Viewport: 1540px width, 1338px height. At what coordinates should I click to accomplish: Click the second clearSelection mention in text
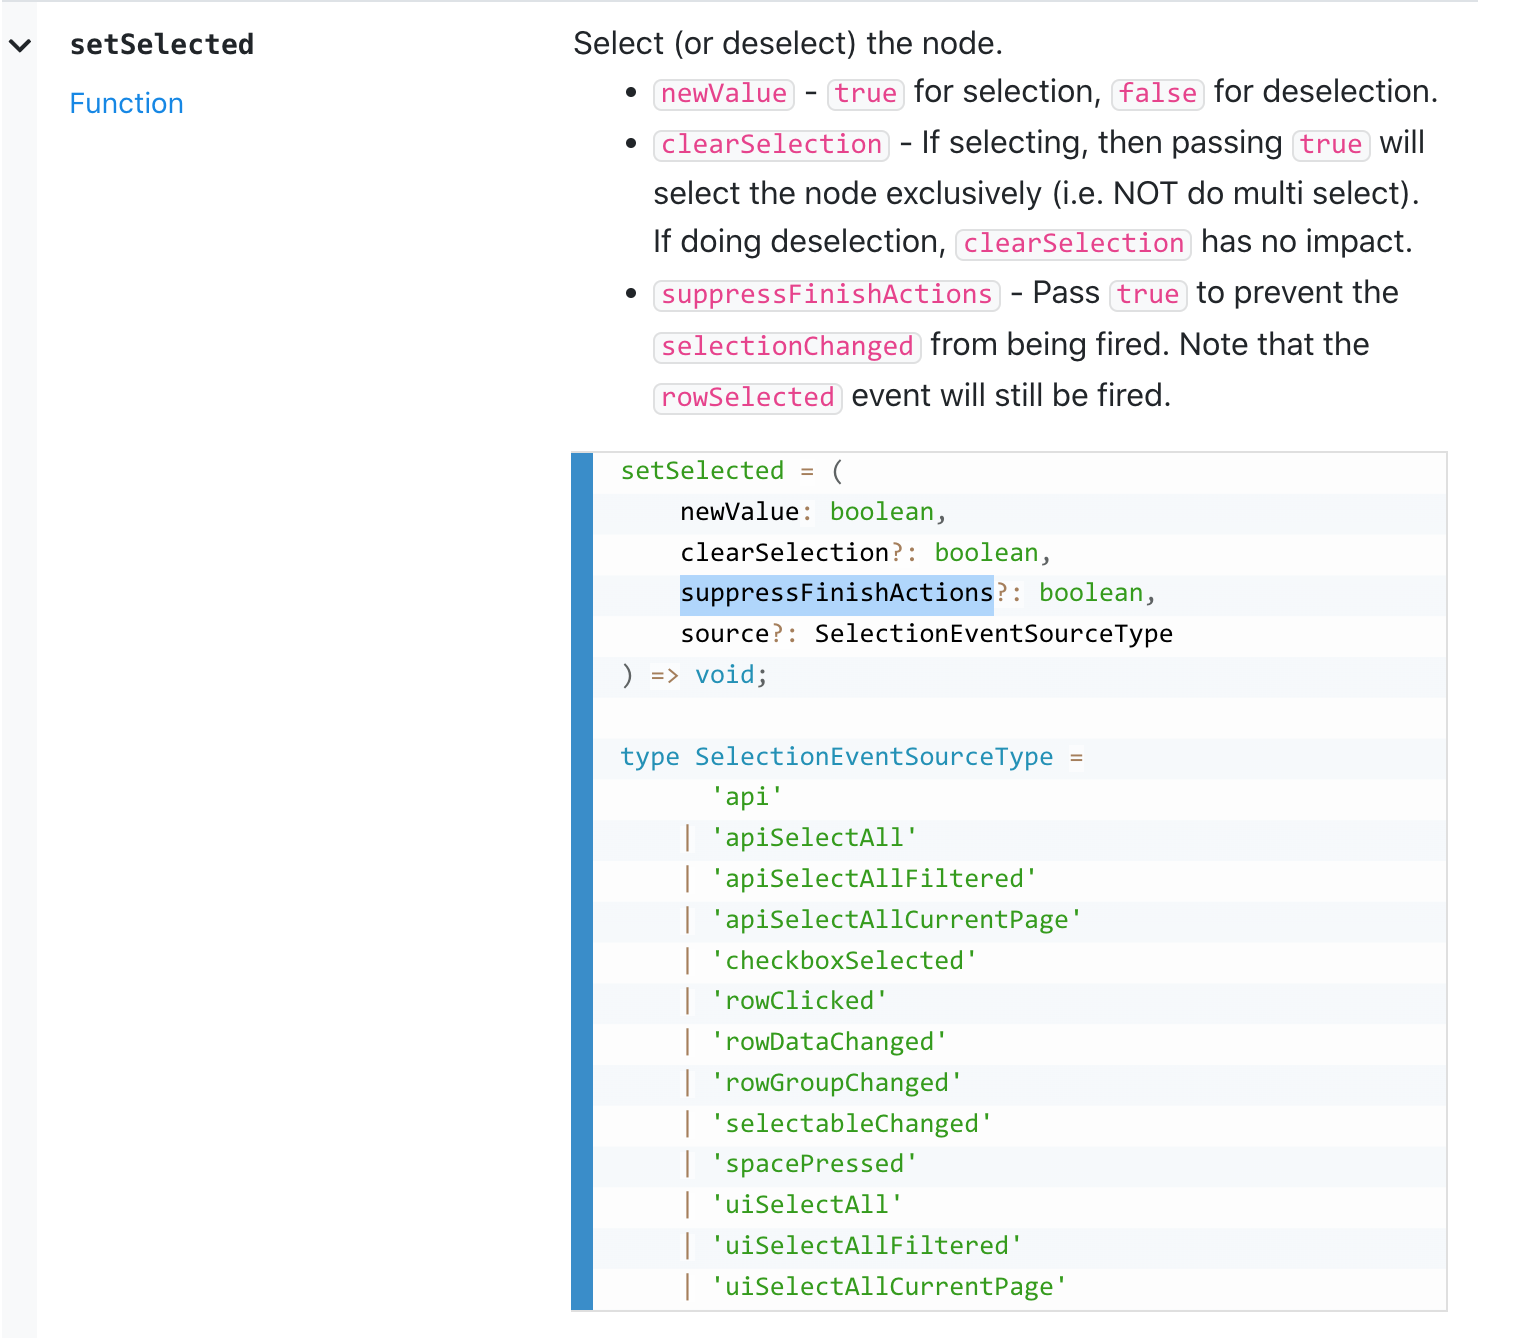tap(1072, 243)
